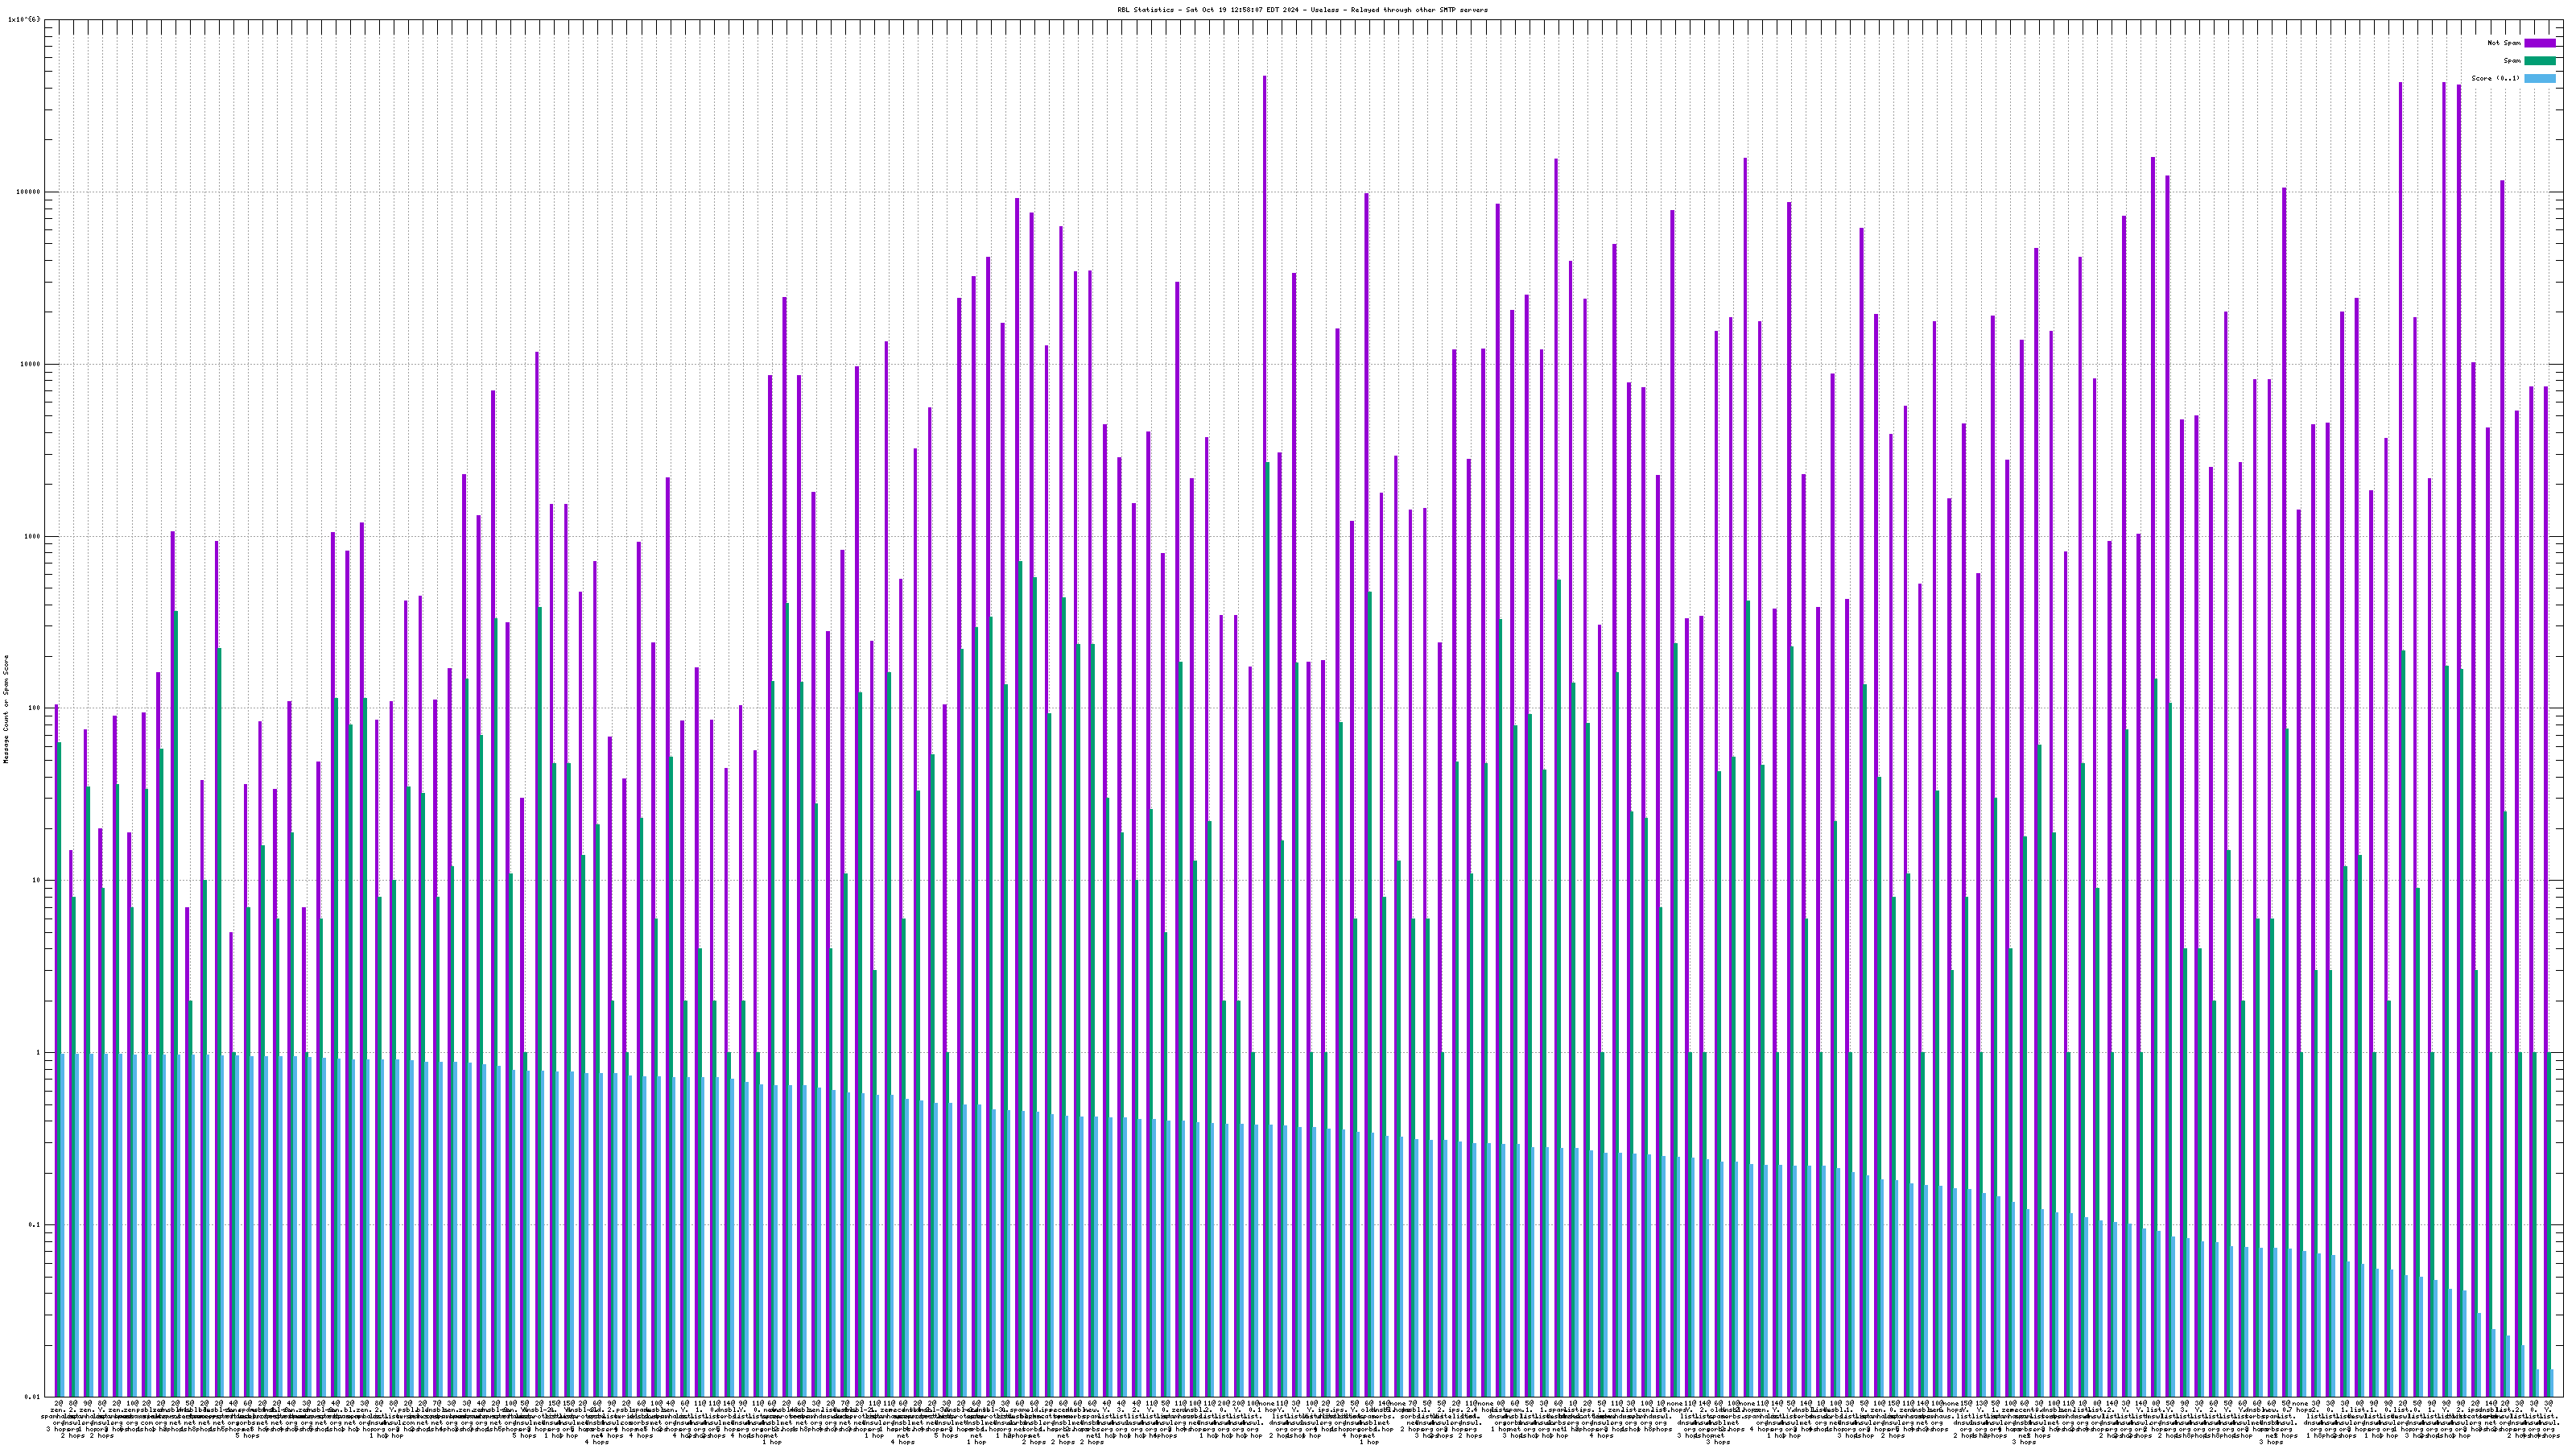Click the "Not Spam" legend text
This screenshot has height=1449, width=2576.
point(2504,43)
